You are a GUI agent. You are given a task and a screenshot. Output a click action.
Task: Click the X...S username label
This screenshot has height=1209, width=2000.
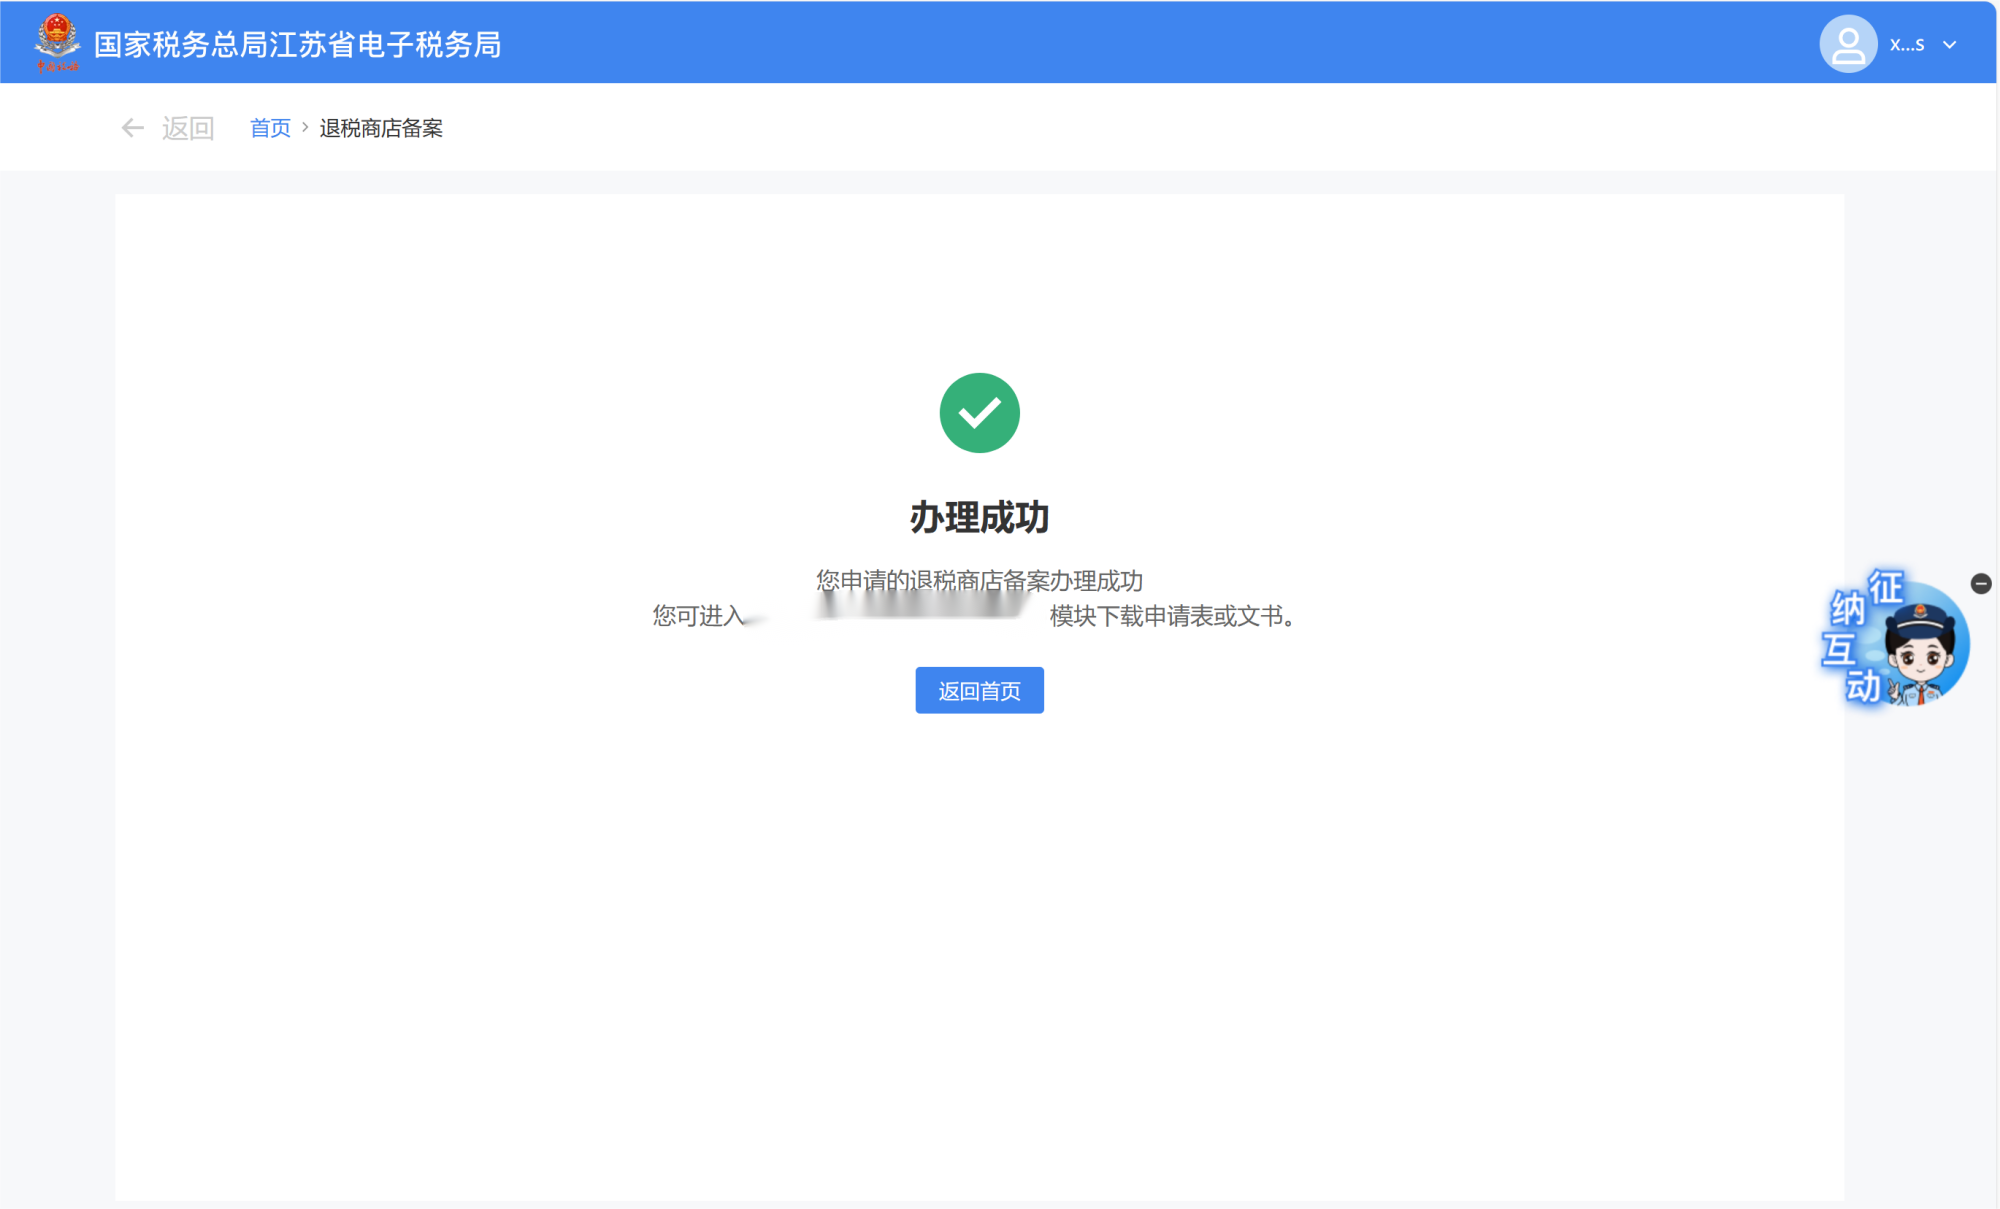1906,45
